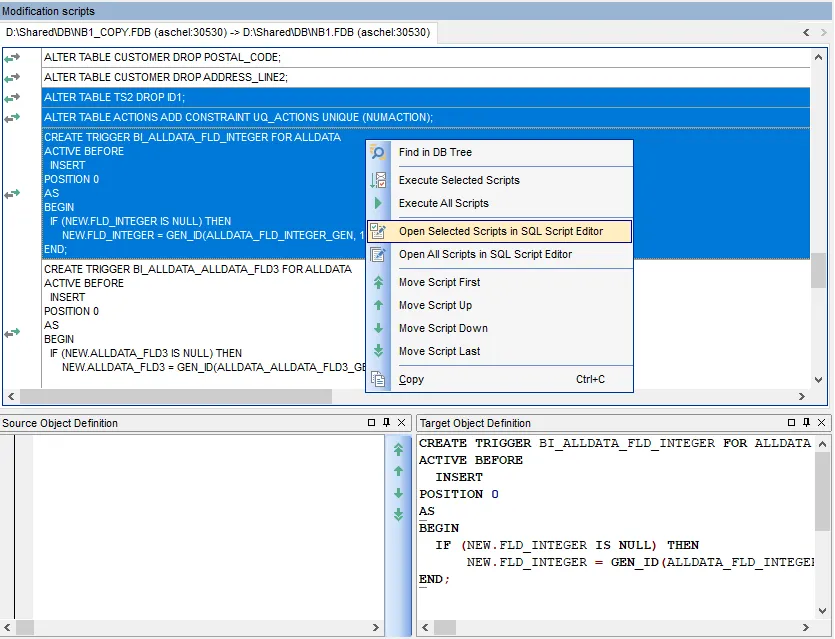Pin the Source Object Definition panel
835x639 pixels.
coord(387,423)
